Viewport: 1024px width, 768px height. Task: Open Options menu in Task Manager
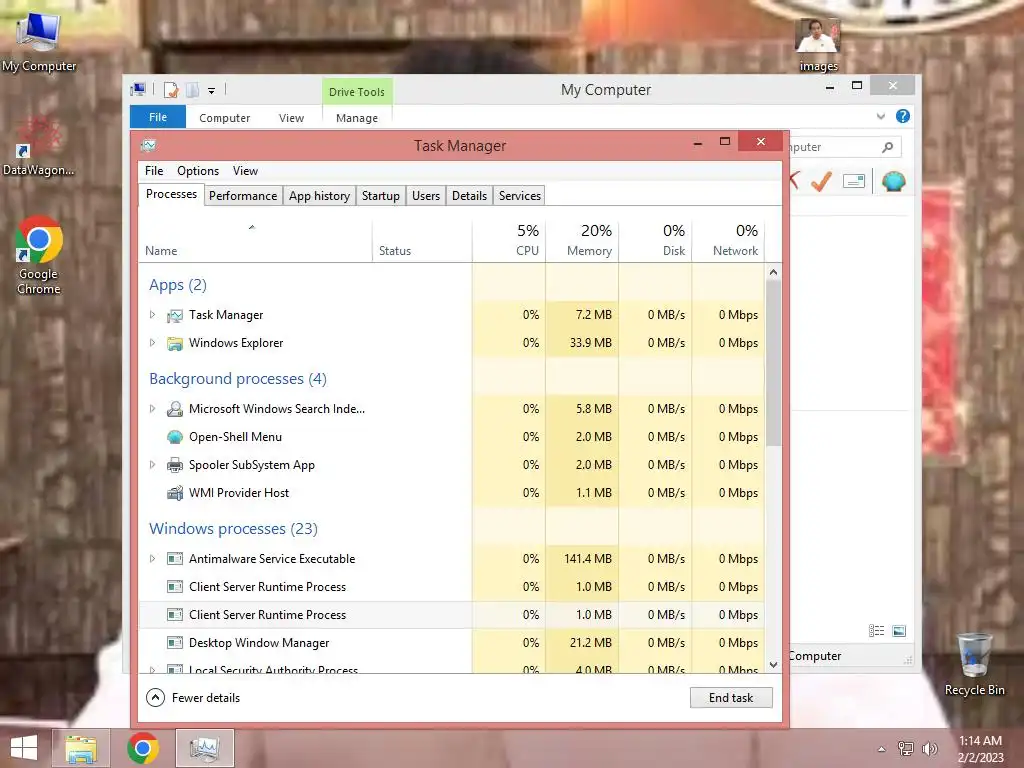click(x=198, y=171)
